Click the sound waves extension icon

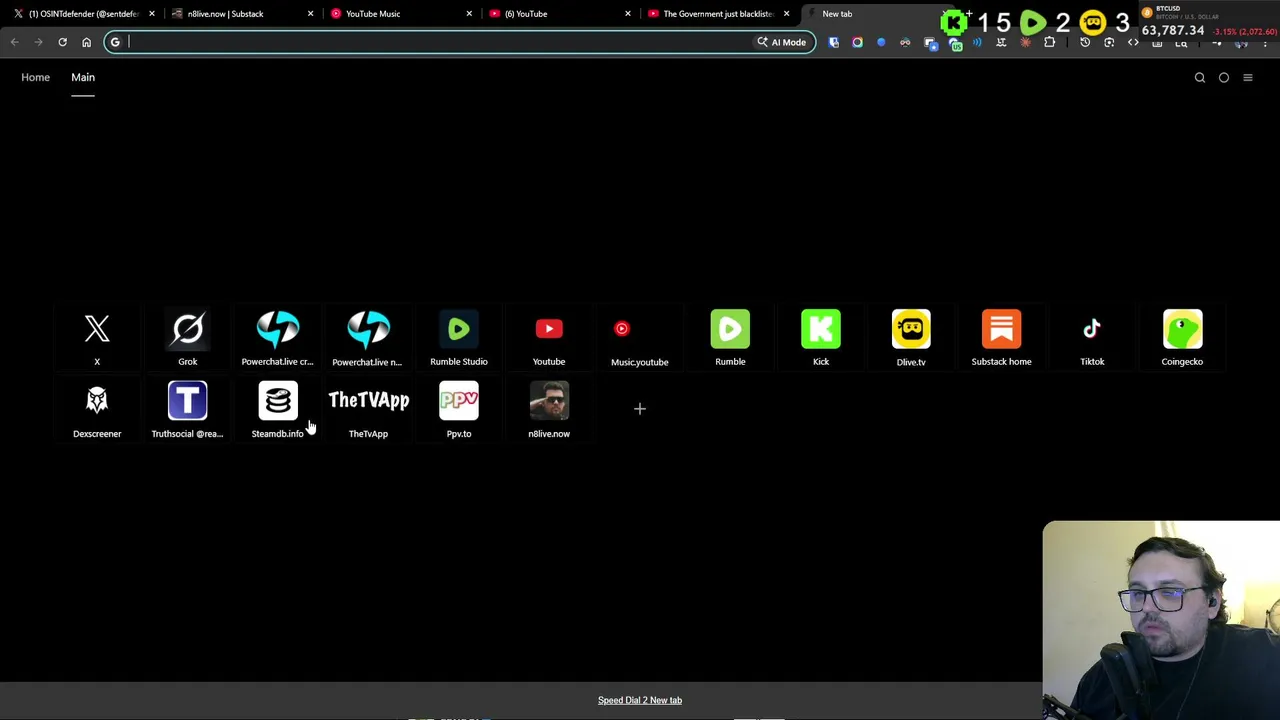(977, 42)
